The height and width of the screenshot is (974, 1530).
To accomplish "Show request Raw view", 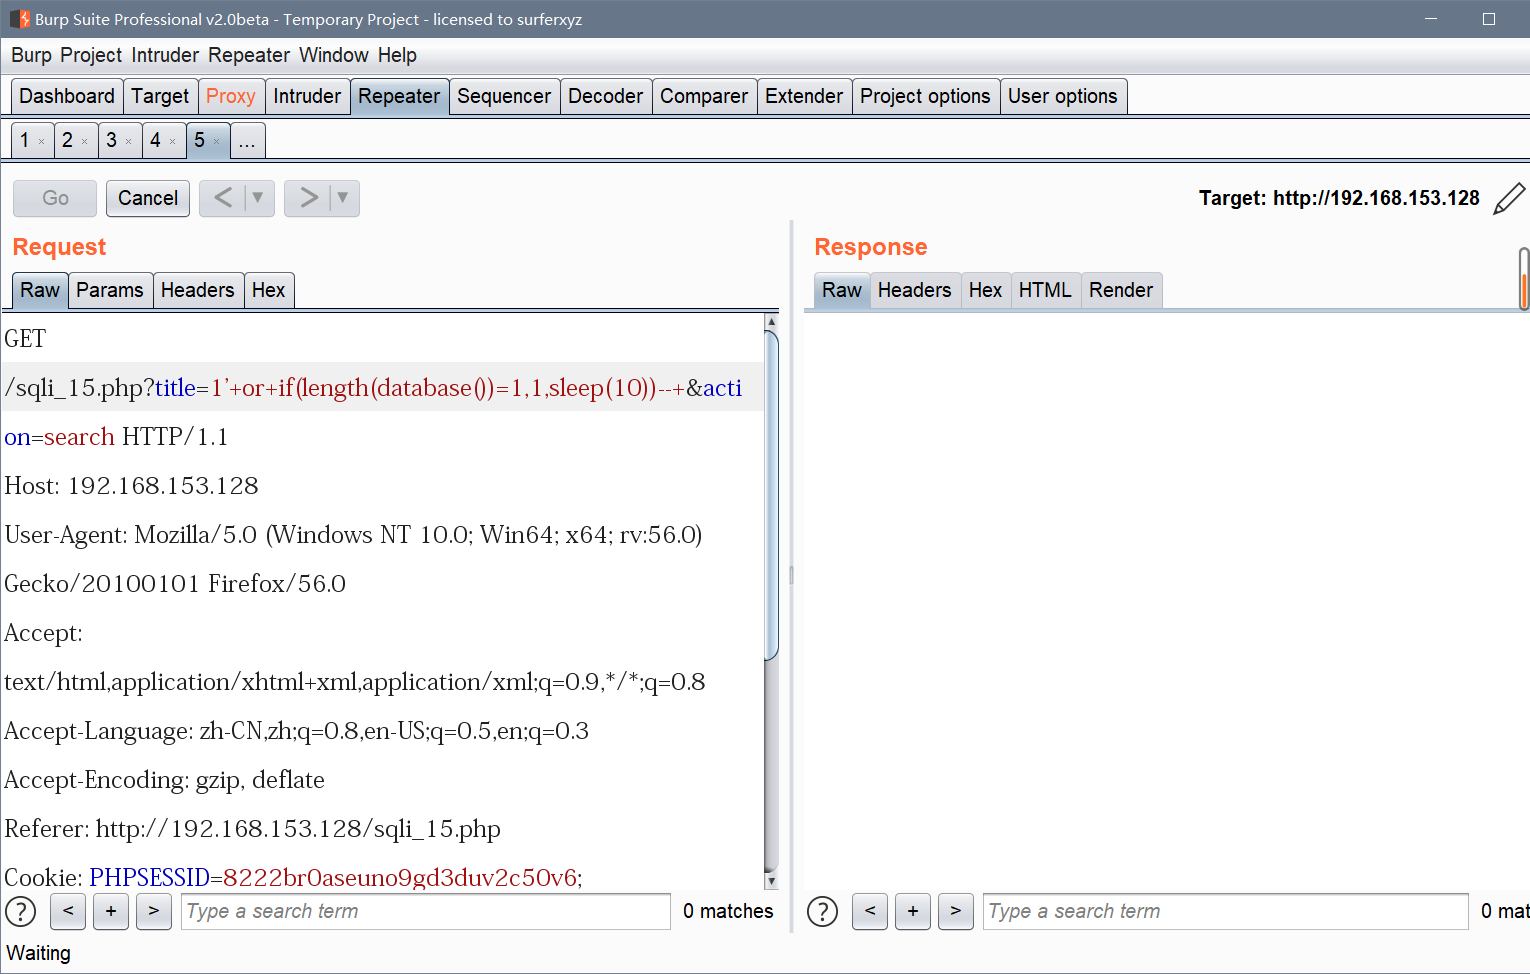I will [x=40, y=290].
